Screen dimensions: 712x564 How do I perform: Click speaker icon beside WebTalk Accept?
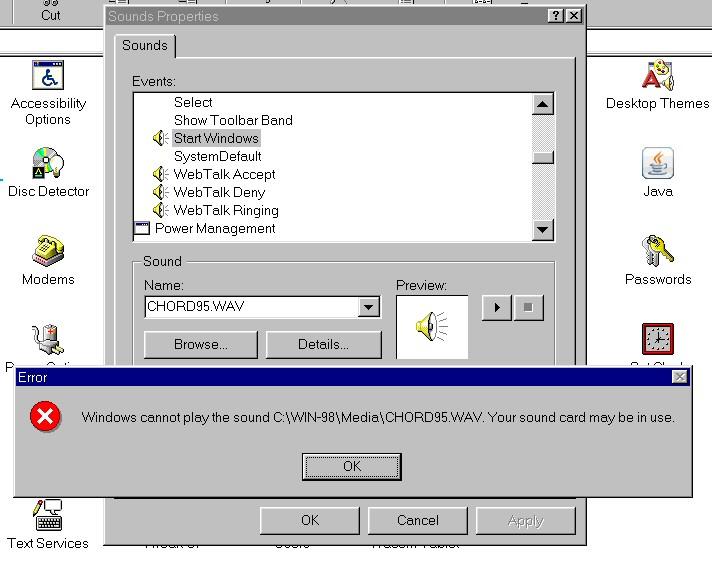click(160, 174)
